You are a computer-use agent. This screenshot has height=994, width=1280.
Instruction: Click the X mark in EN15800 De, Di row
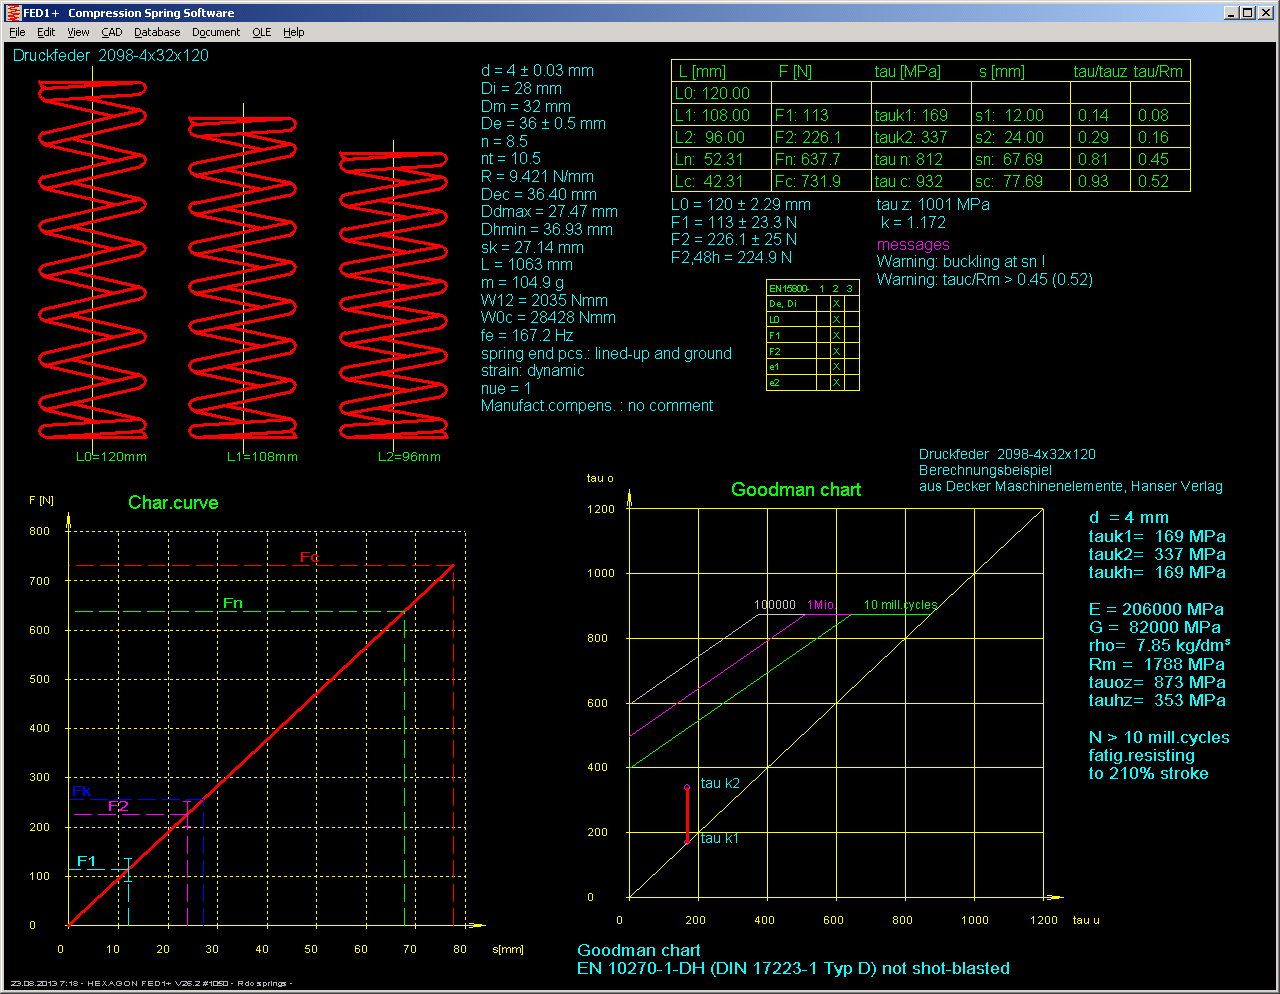836,304
